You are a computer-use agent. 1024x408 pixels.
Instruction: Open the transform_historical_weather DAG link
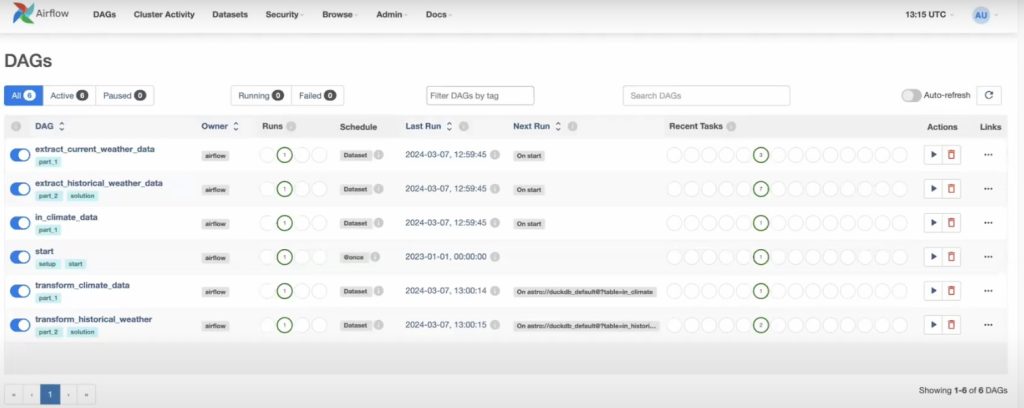pos(93,319)
